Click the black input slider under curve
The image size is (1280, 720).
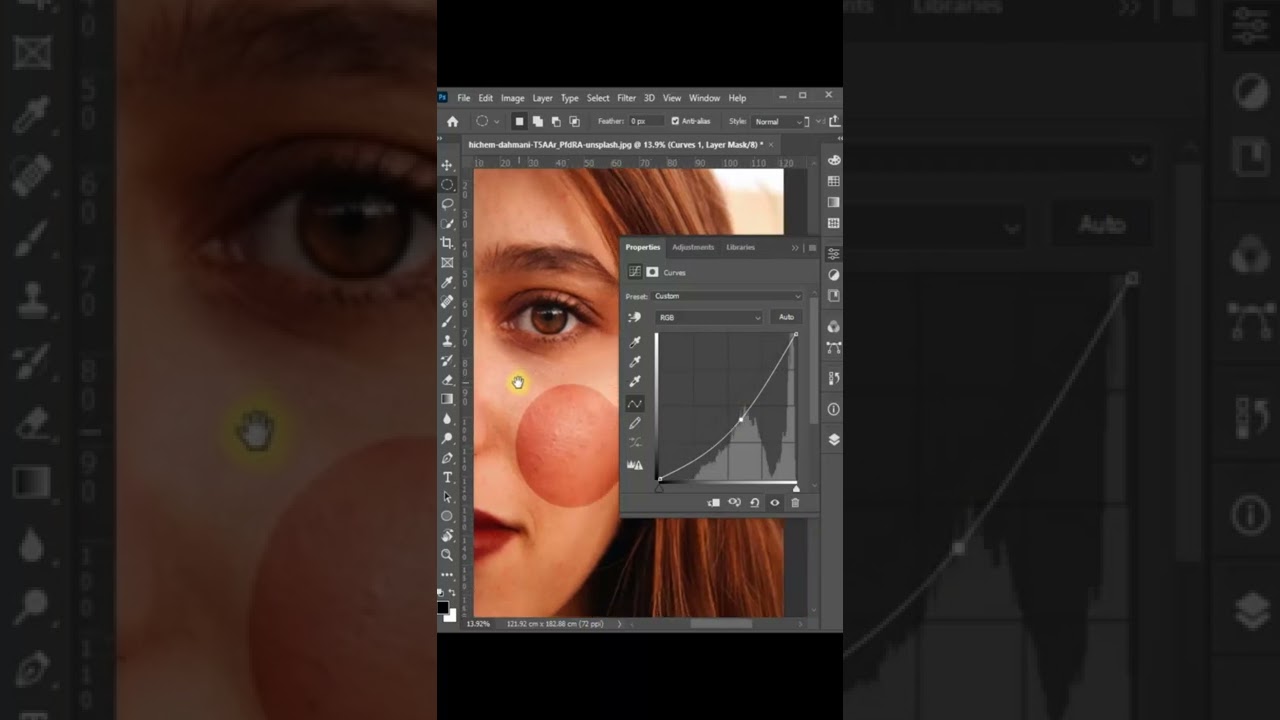pyautogui.click(x=658, y=488)
